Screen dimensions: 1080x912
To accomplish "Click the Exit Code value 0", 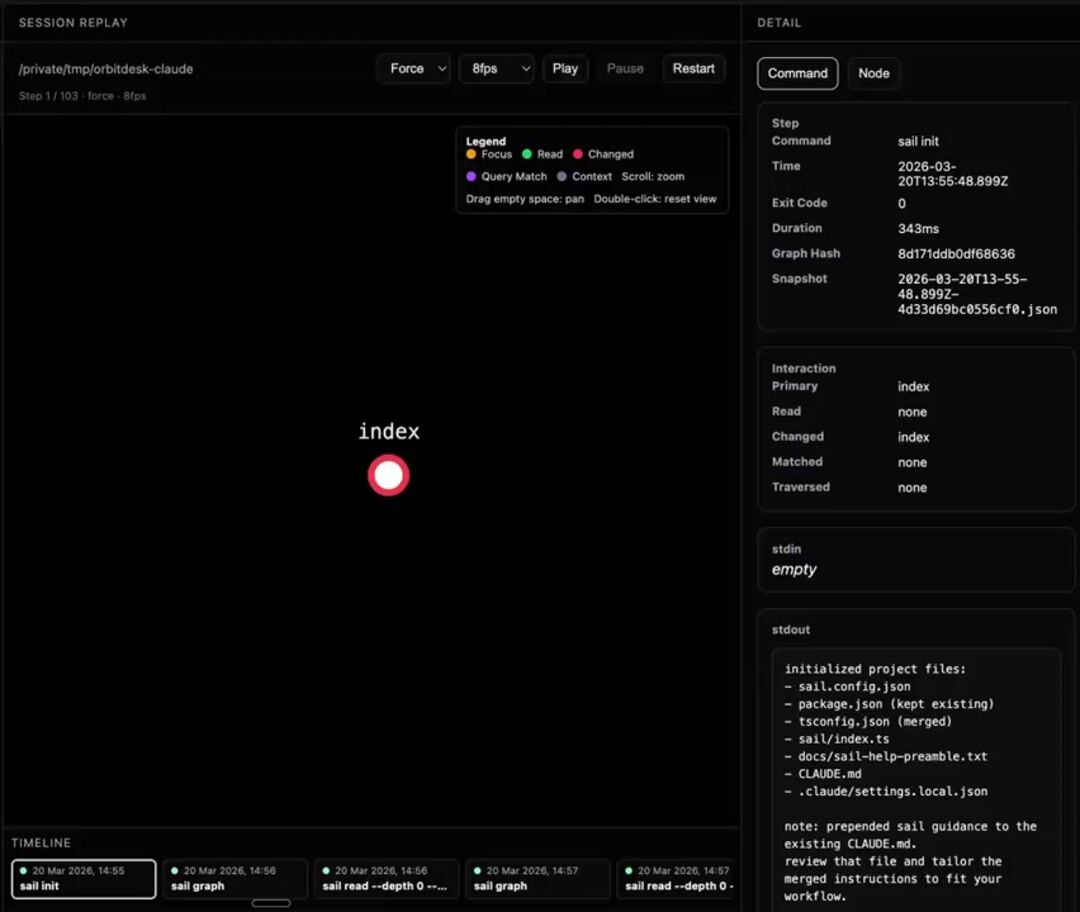I will pyautogui.click(x=902, y=203).
